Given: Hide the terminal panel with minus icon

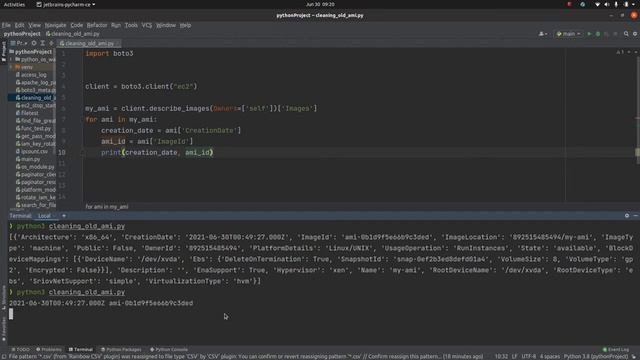Looking at the screenshot, I should pos(636,216).
